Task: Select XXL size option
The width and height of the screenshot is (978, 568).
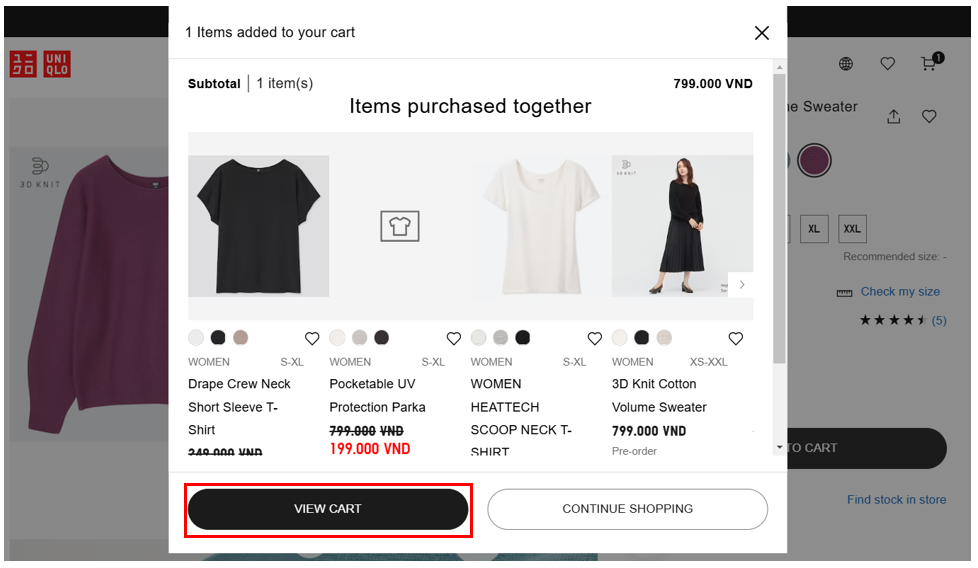Action: click(x=852, y=229)
